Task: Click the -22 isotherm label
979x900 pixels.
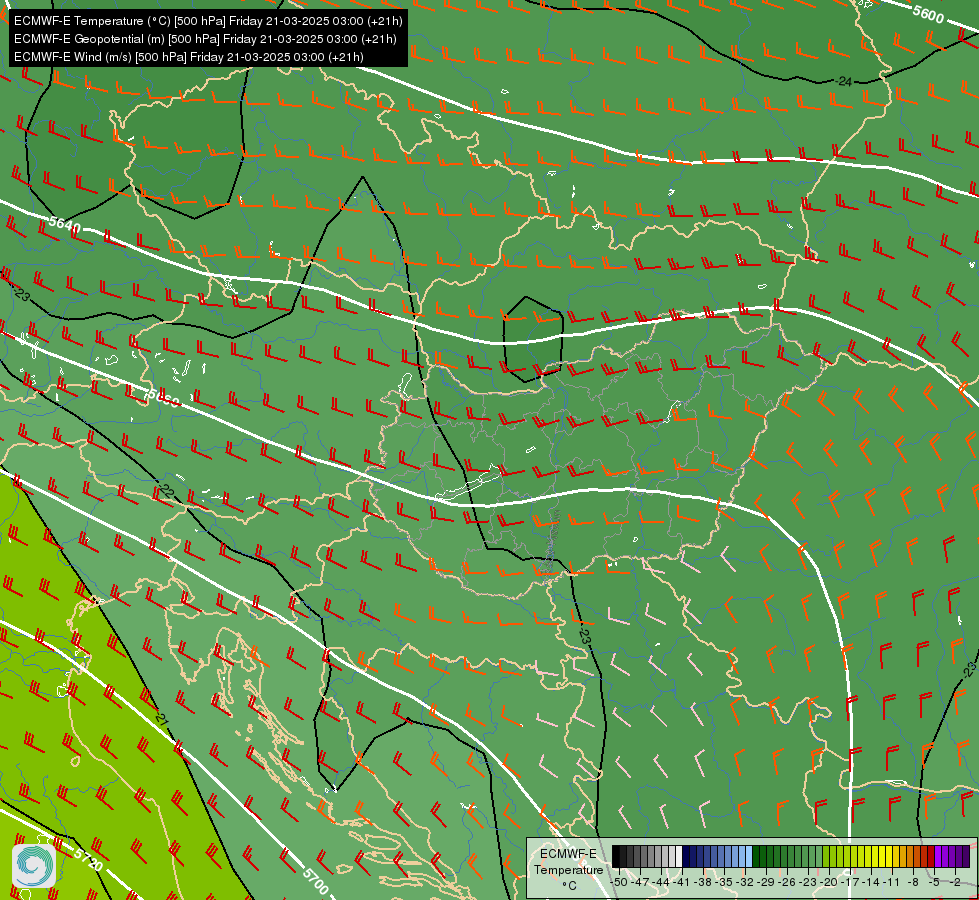Action: click(165, 491)
